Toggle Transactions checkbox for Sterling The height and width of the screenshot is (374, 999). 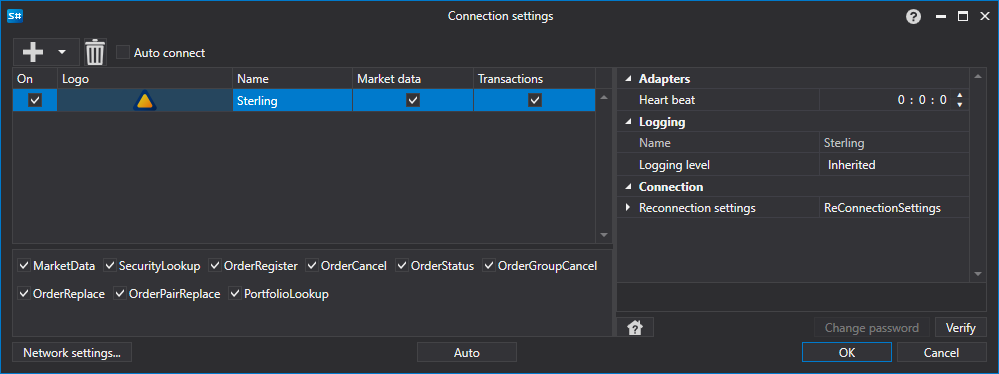click(535, 100)
